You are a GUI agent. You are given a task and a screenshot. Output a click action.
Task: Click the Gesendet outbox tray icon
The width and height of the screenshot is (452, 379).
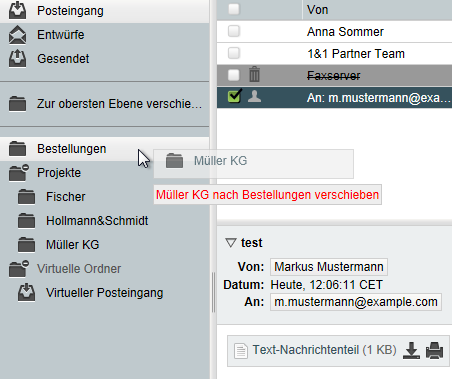point(17,59)
